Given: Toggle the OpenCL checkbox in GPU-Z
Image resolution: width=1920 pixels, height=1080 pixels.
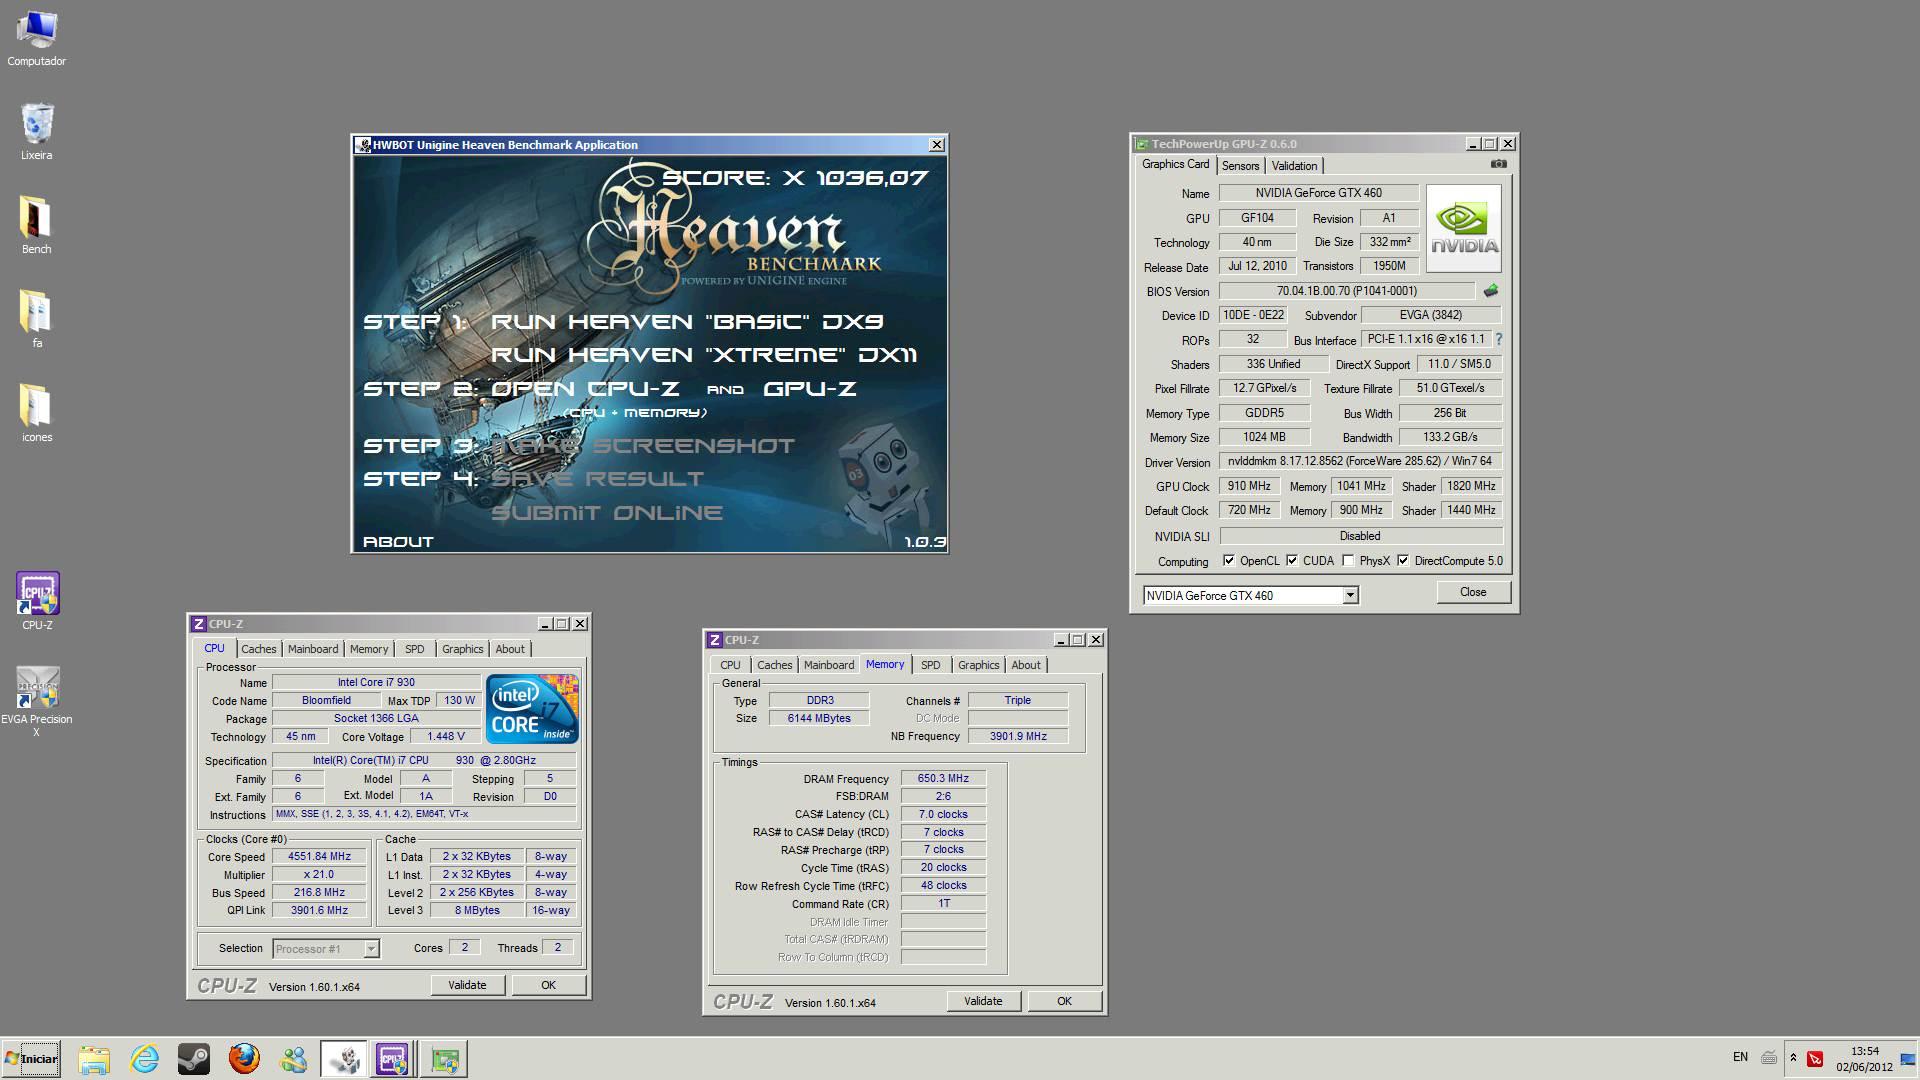Looking at the screenshot, I should (x=1229, y=561).
